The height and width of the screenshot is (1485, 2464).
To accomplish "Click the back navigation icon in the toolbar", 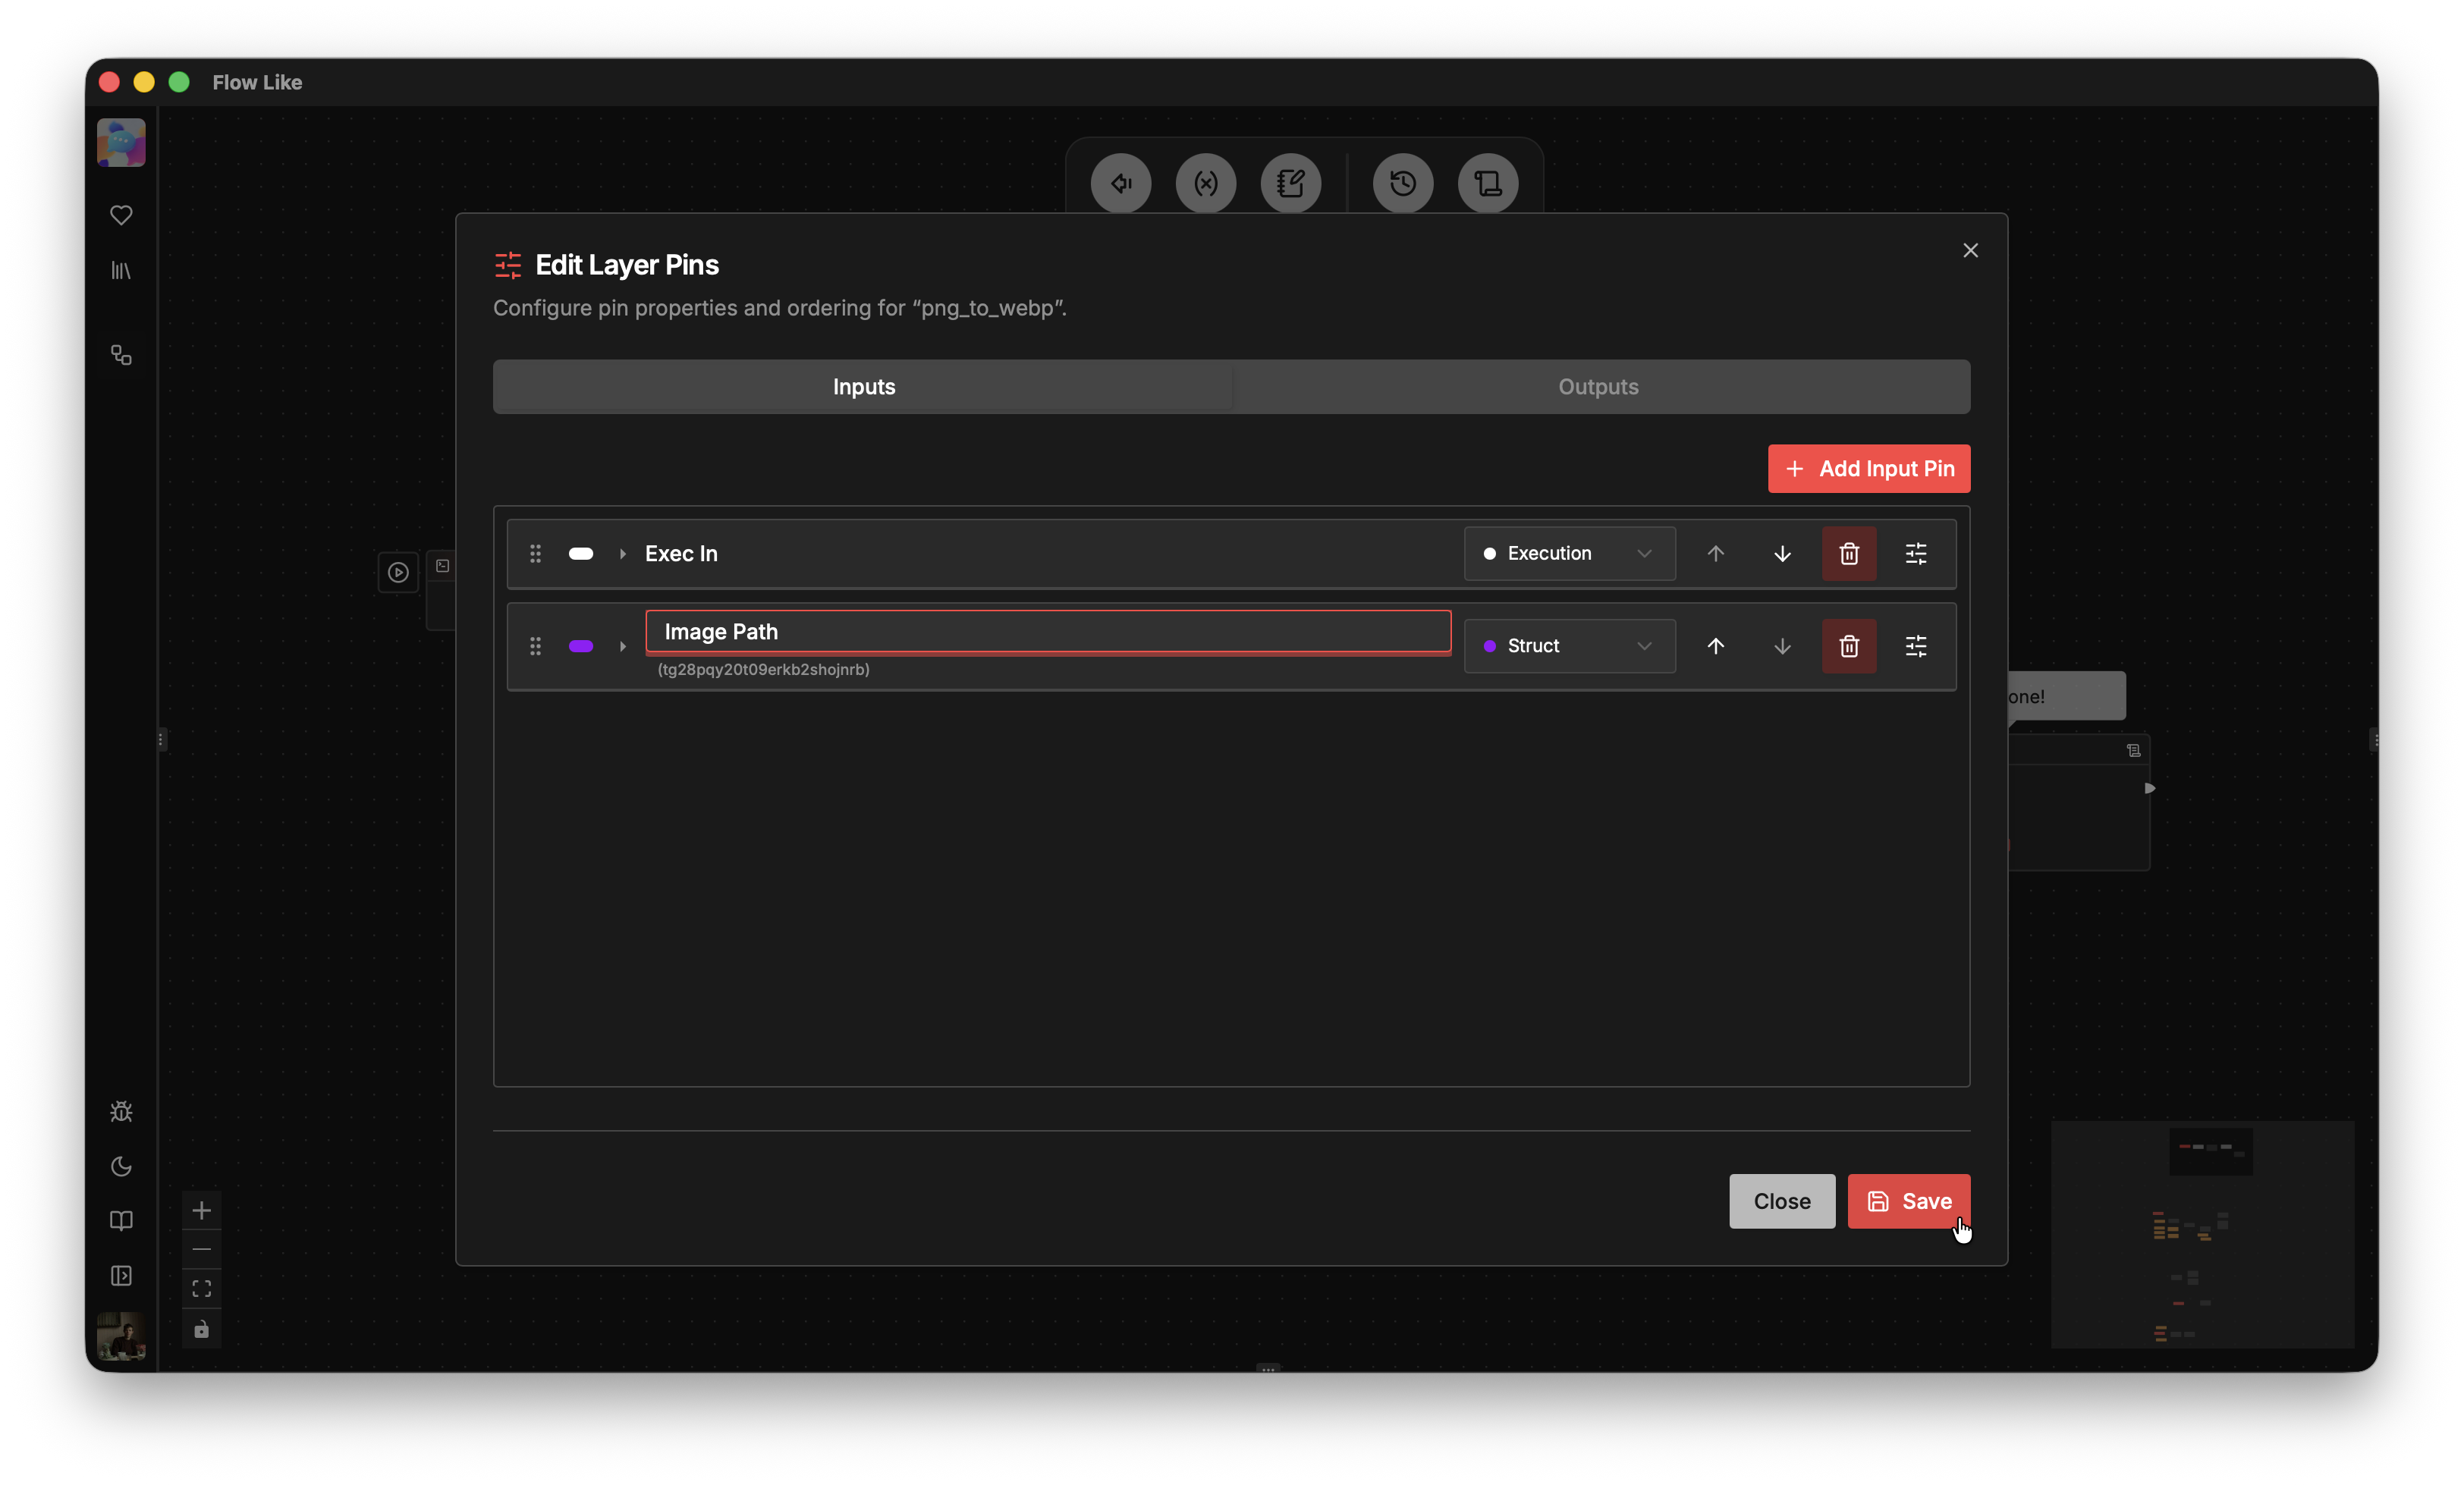I will tap(1120, 183).
